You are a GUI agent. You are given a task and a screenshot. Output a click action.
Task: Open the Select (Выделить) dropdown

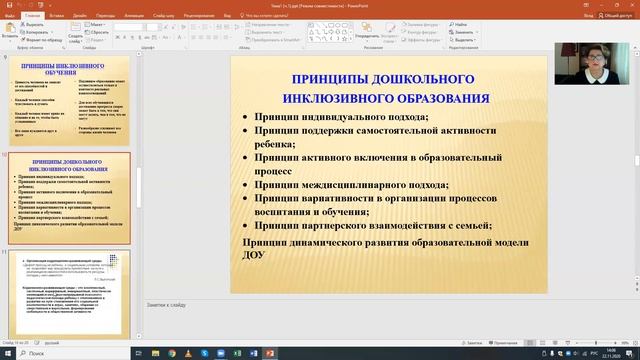[462, 40]
